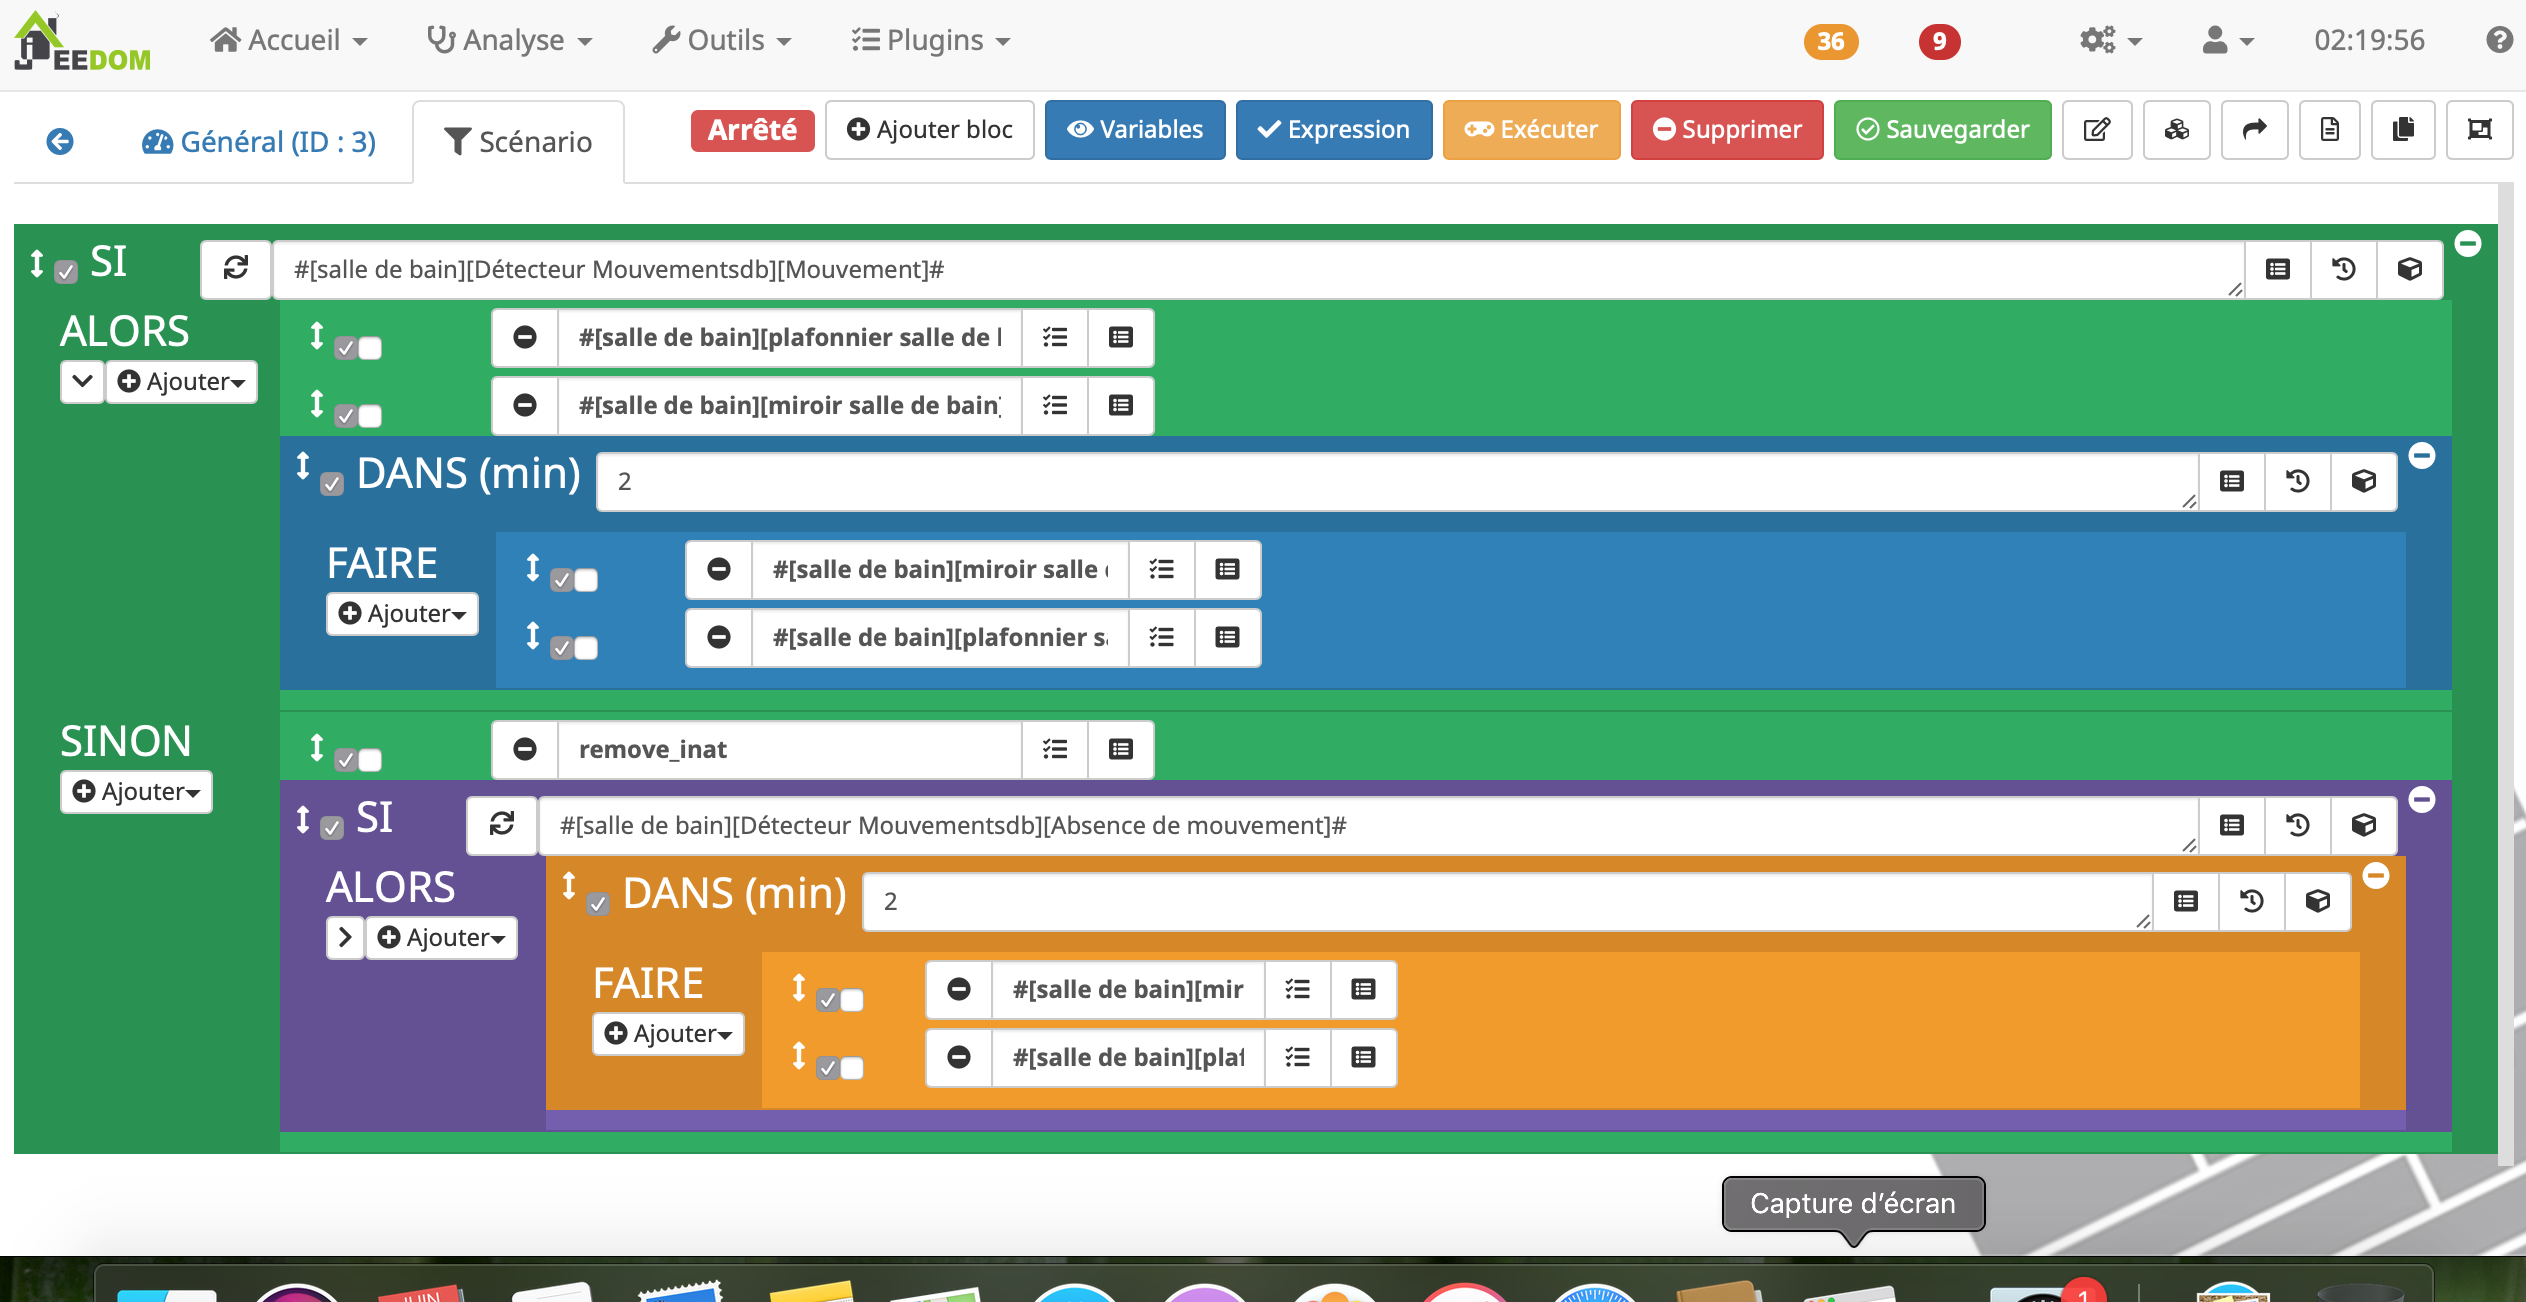Open the Variables button
Image resolution: width=2526 pixels, height=1302 pixels.
pyautogui.click(x=1135, y=130)
